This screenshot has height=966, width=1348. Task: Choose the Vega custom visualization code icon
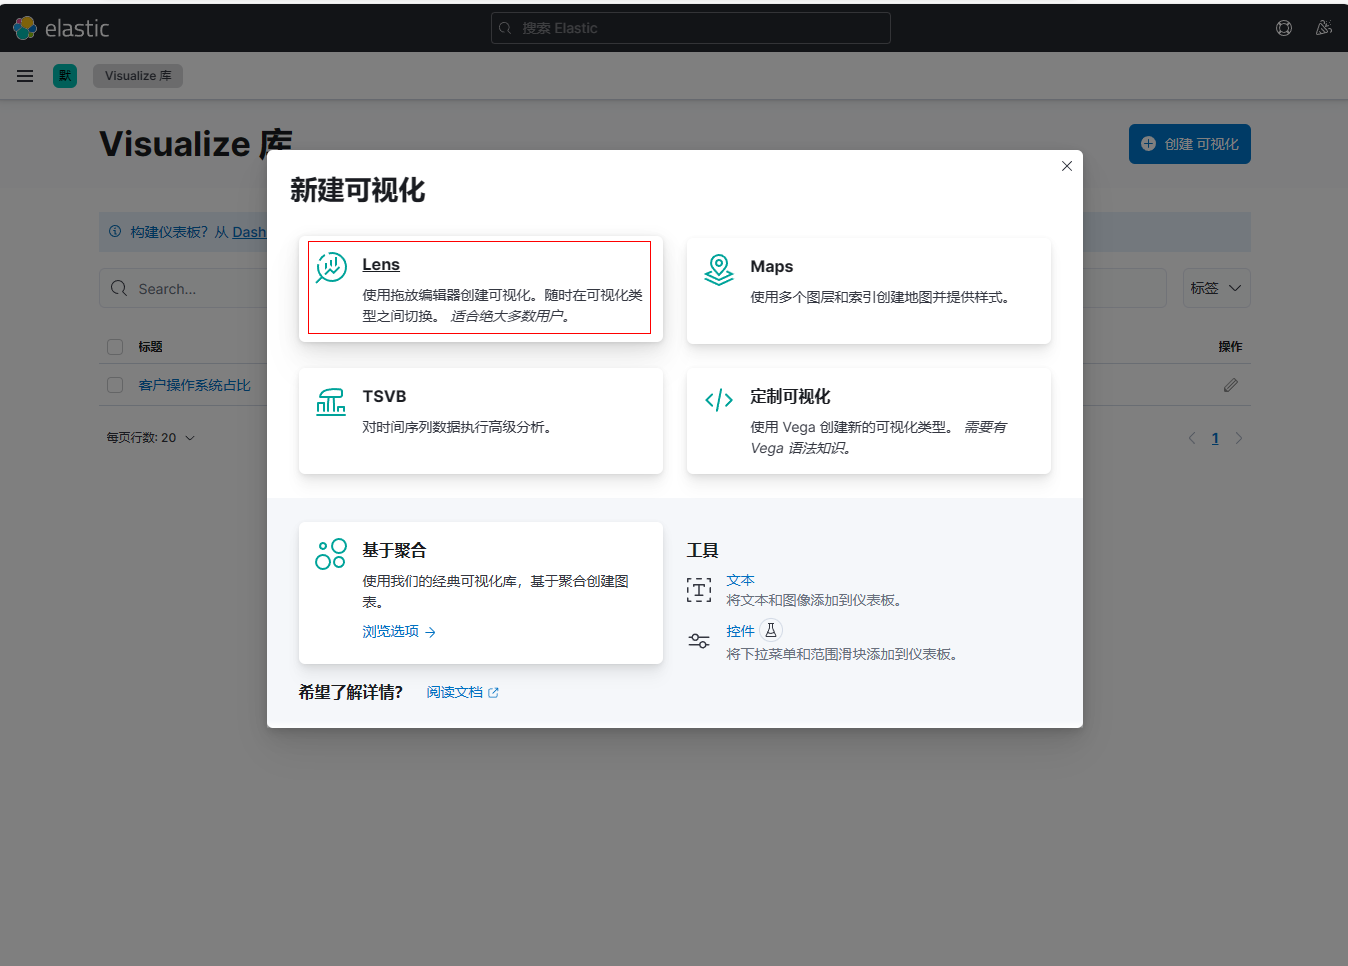[x=718, y=401]
